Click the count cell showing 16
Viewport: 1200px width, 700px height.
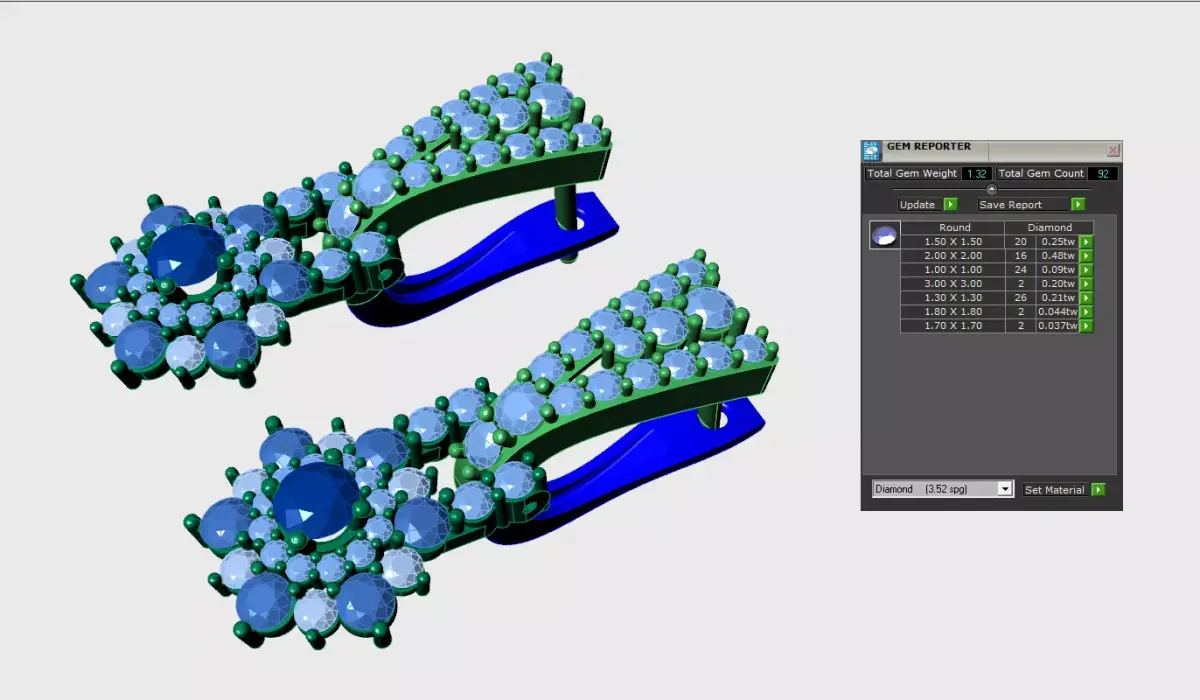pos(1021,255)
